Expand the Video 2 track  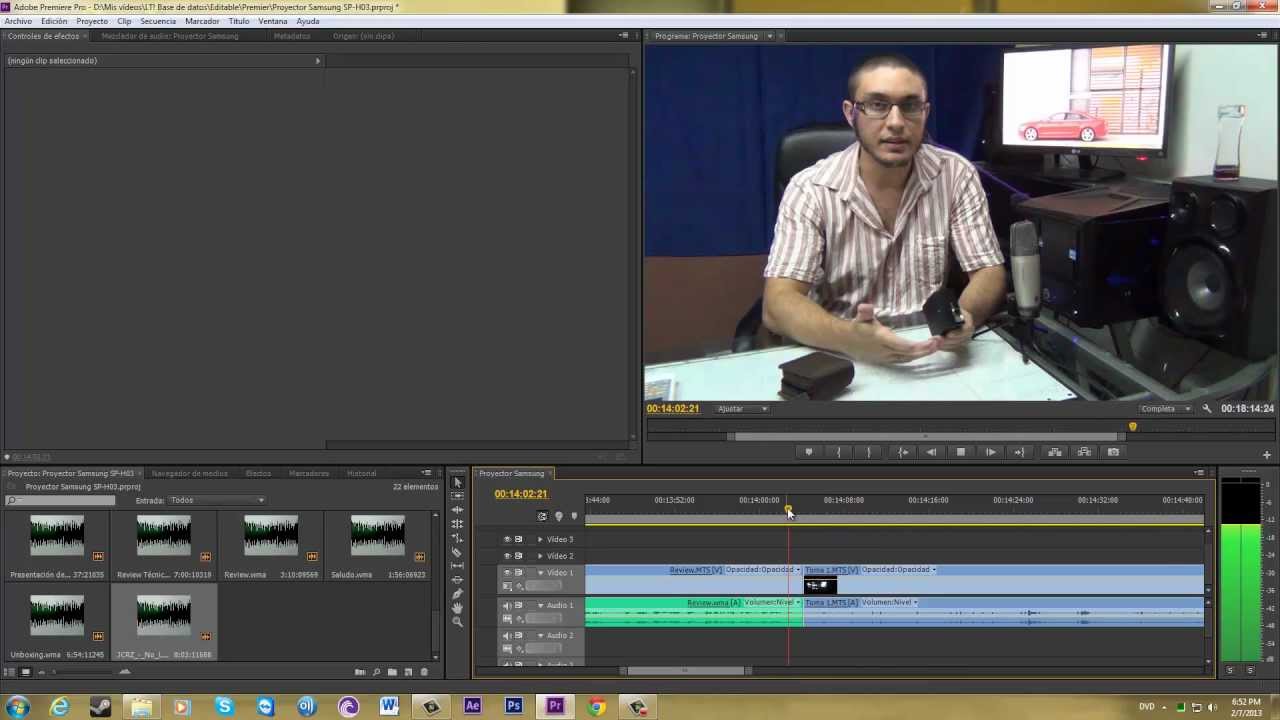(x=540, y=556)
